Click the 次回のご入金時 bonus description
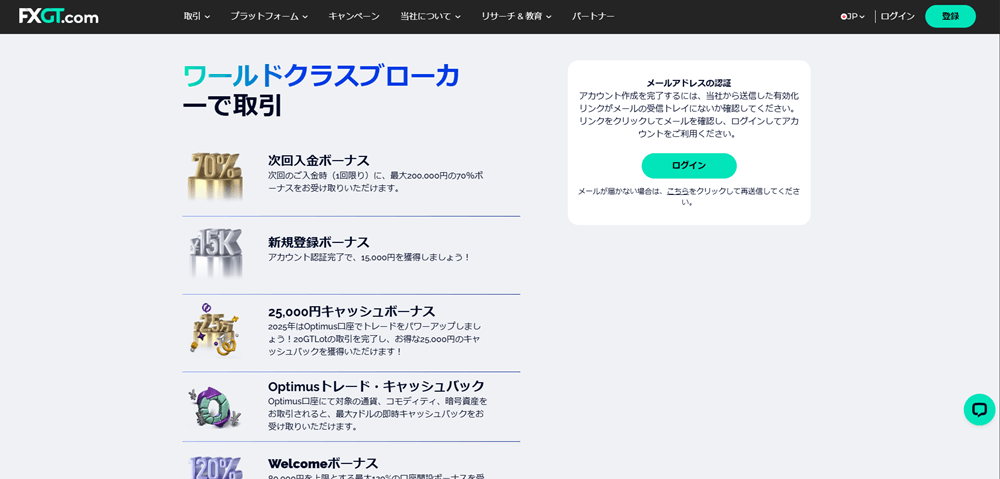Viewport: 1000px width, 479px height. coord(375,182)
